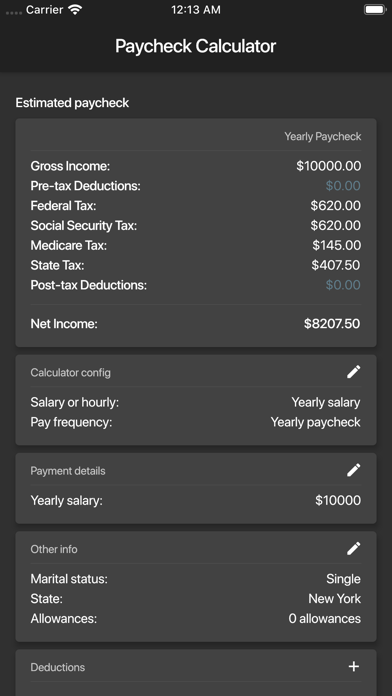Tap the battery icon in status bar
Image resolution: width=392 pixels, height=696 pixels.
[375, 10]
